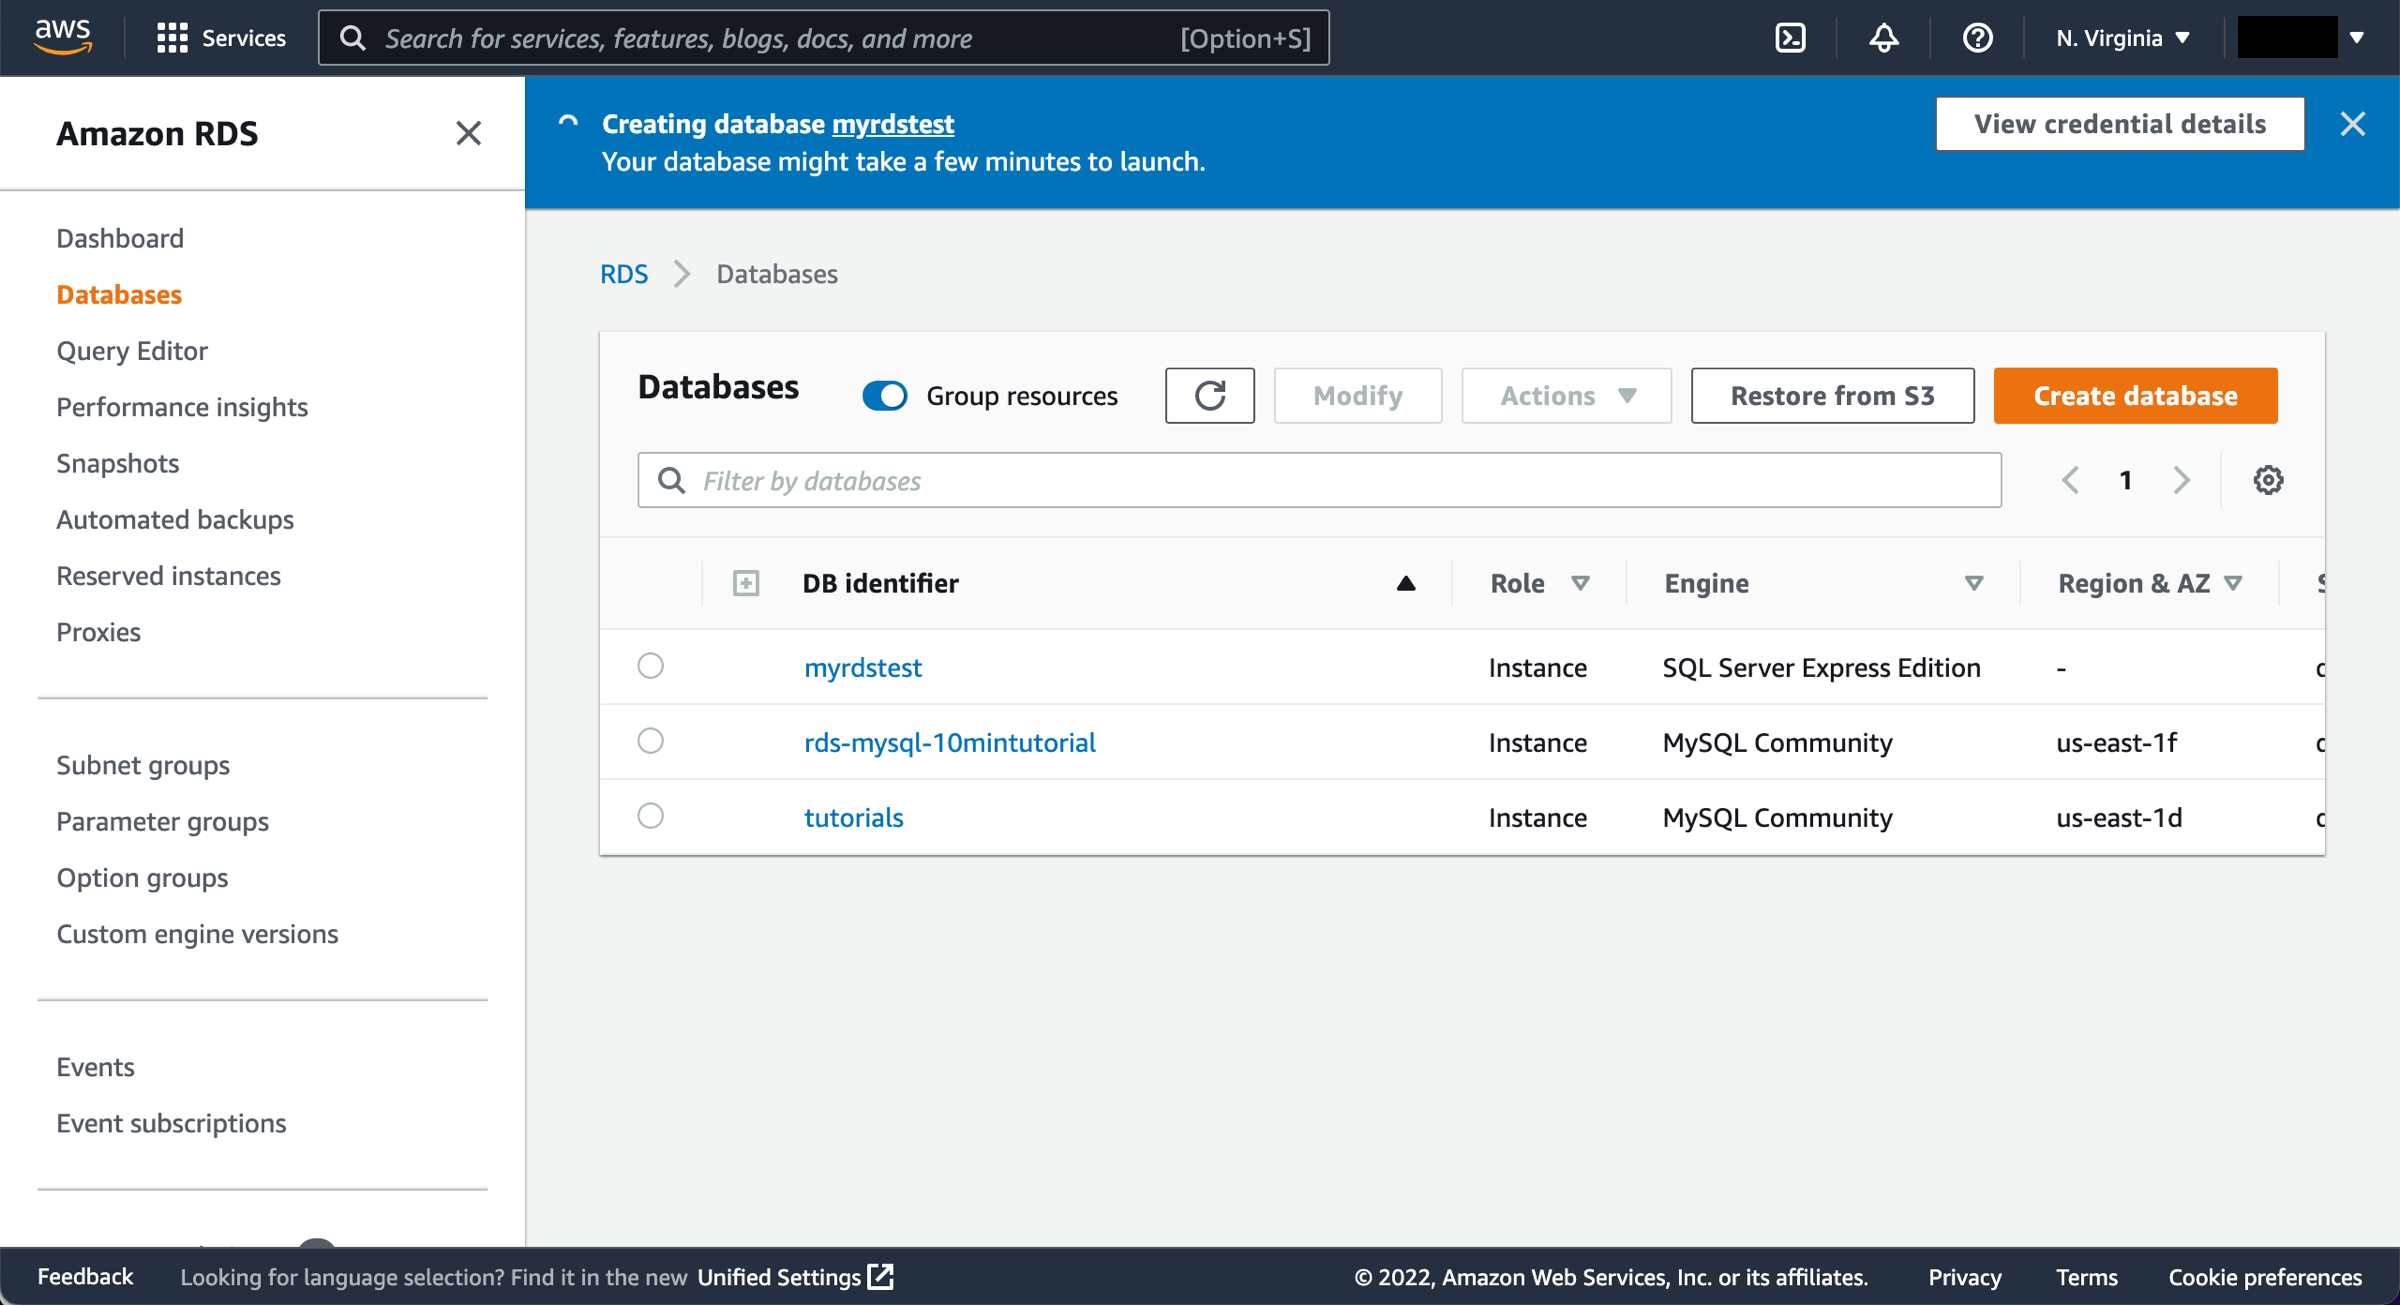Open Reserved instances
Screen dimensions: 2400x1306
168,576
